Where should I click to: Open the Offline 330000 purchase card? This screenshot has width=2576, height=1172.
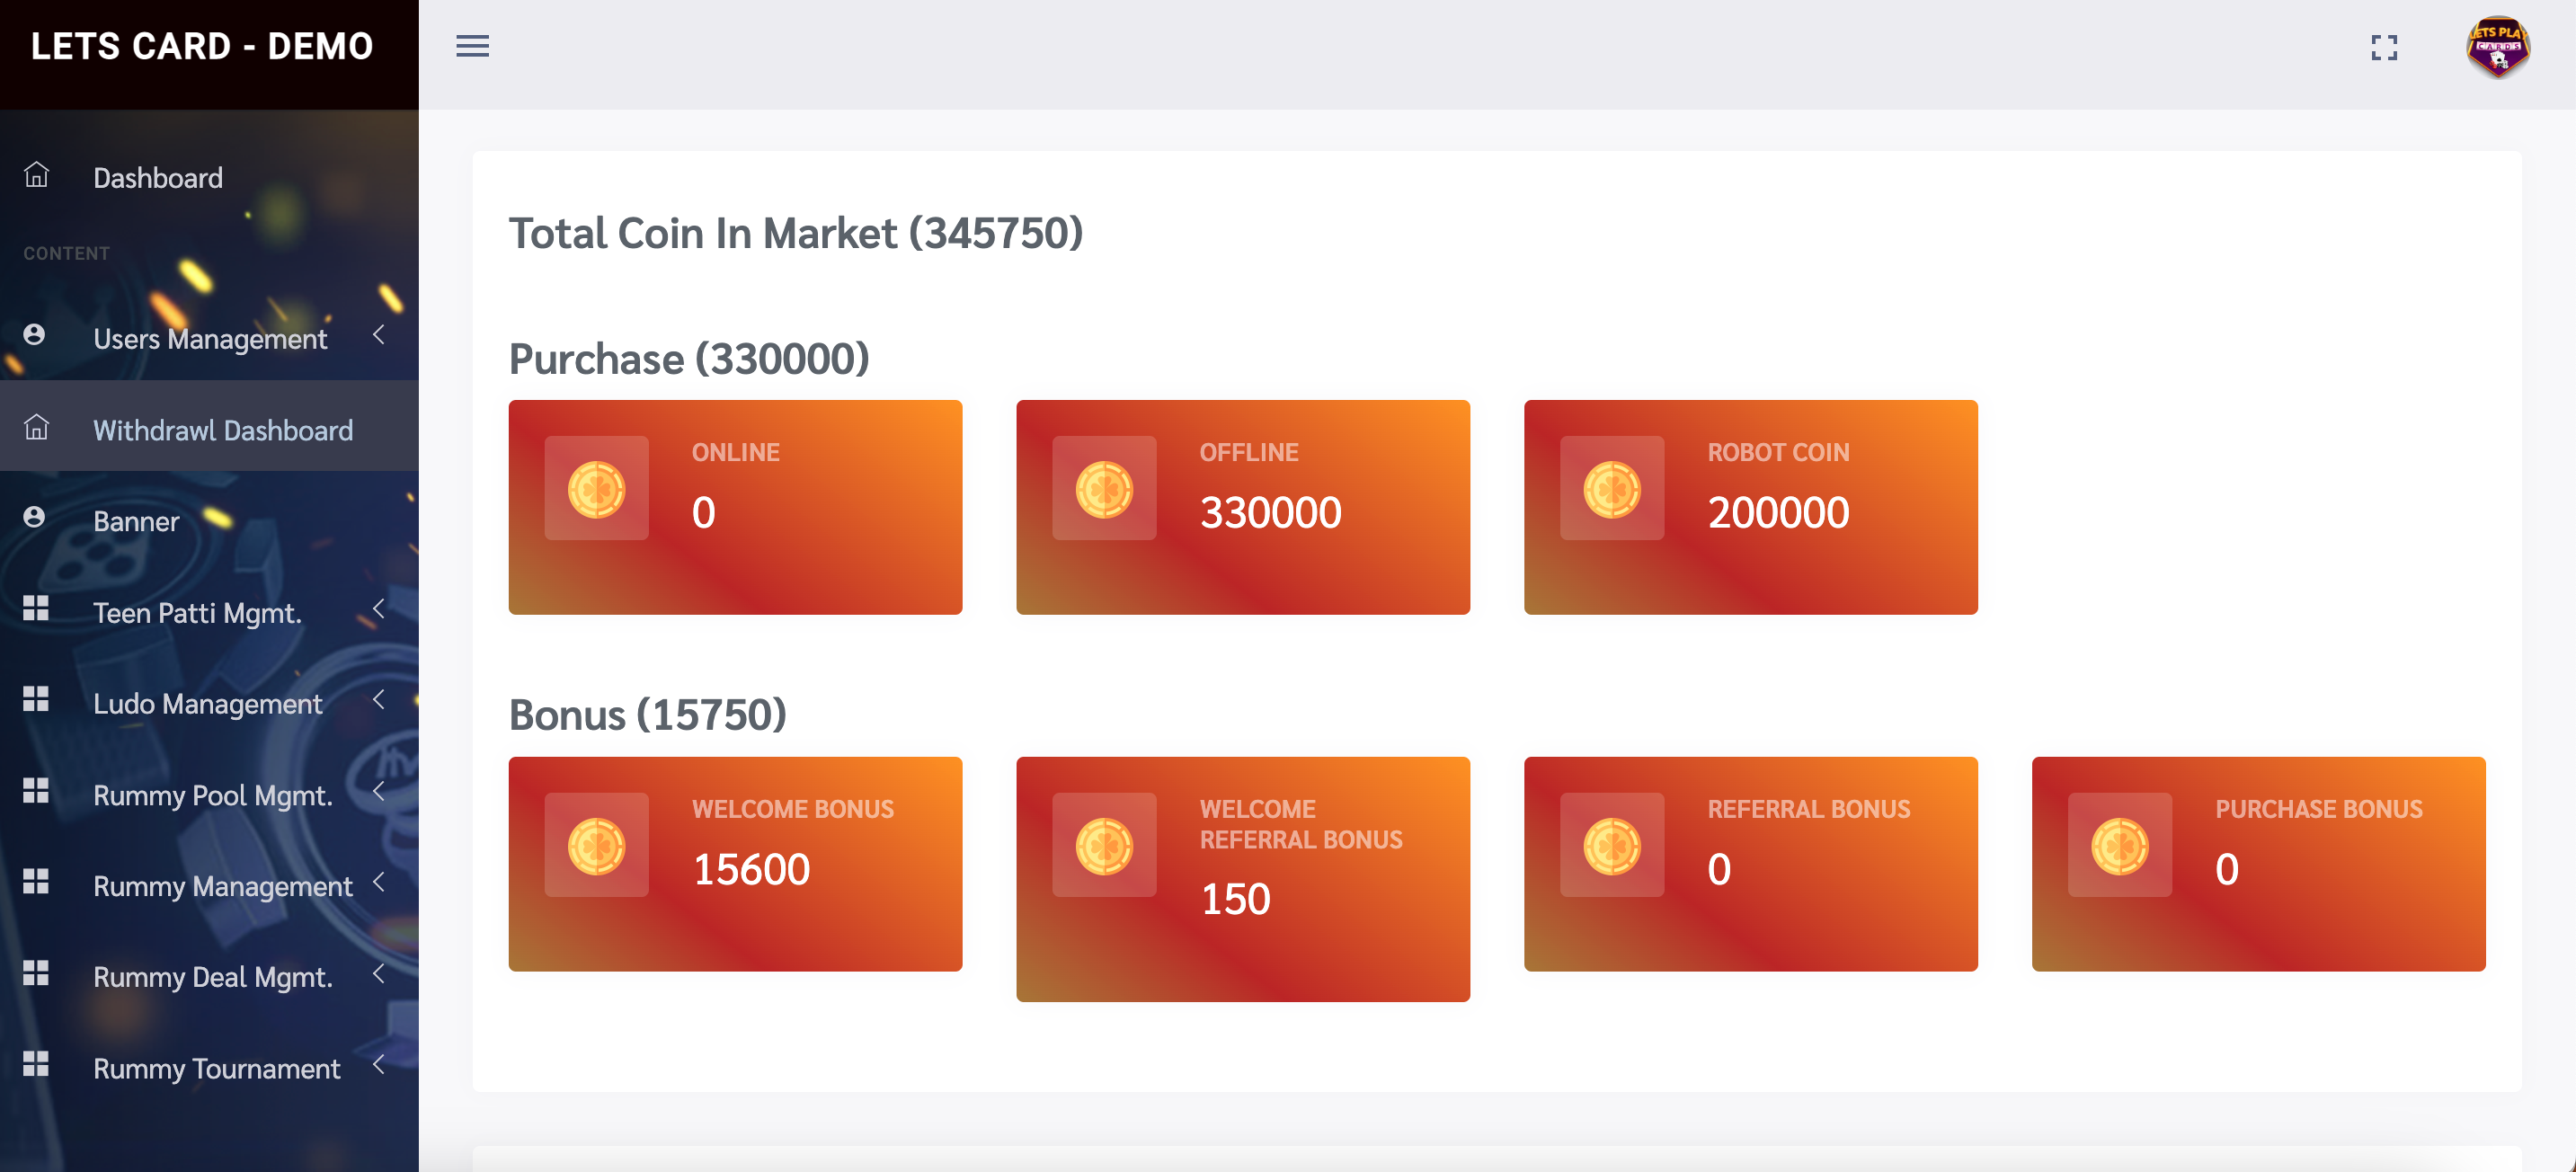(x=1243, y=507)
